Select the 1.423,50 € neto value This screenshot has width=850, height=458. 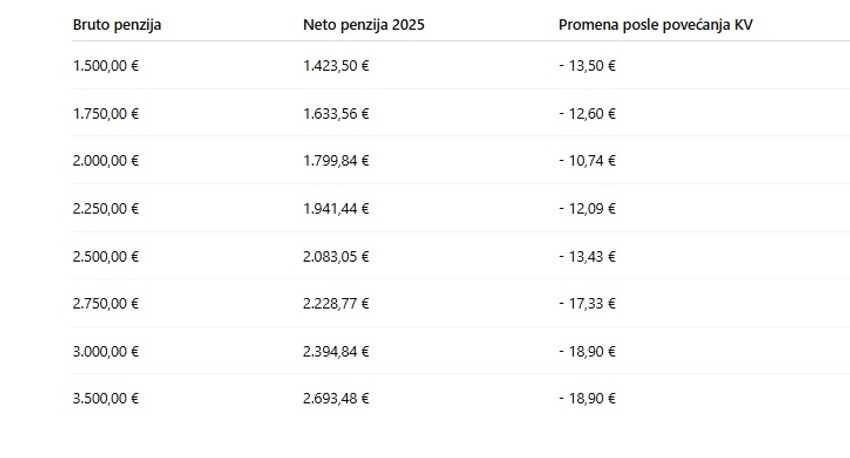click(x=336, y=66)
